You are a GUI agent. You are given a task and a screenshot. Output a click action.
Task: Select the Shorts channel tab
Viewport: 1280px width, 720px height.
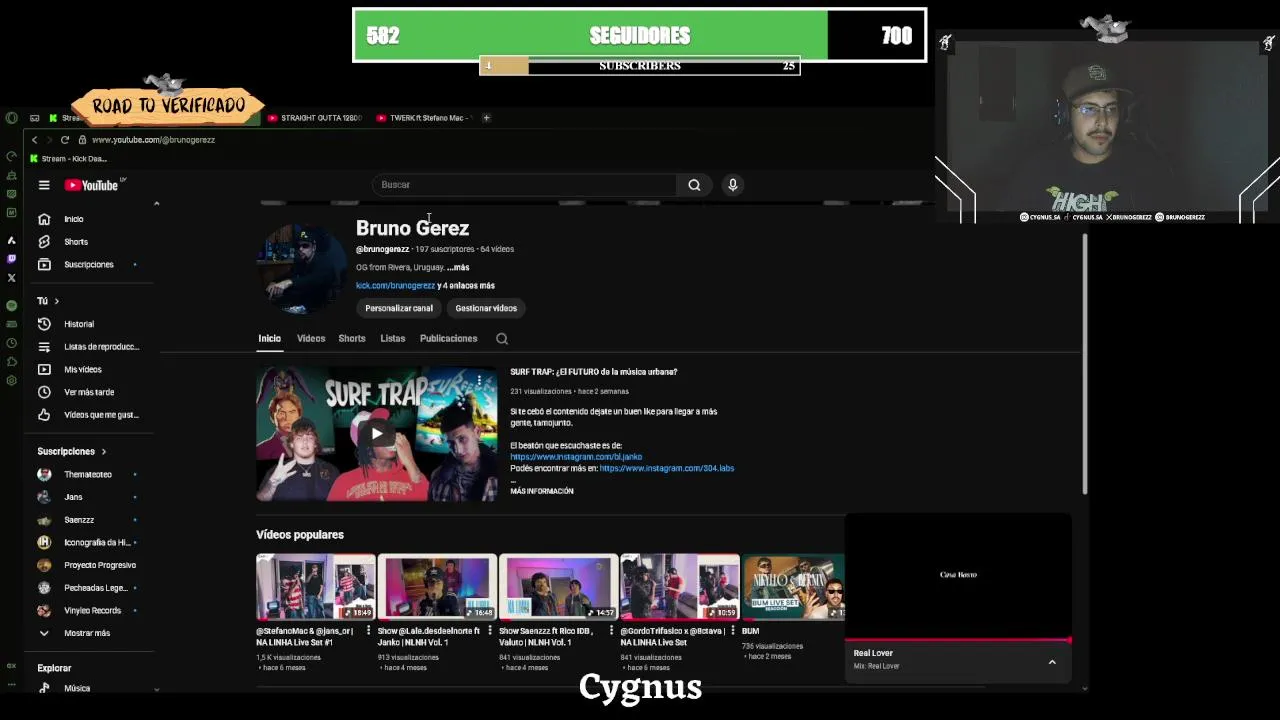click(x=352, y=339)
